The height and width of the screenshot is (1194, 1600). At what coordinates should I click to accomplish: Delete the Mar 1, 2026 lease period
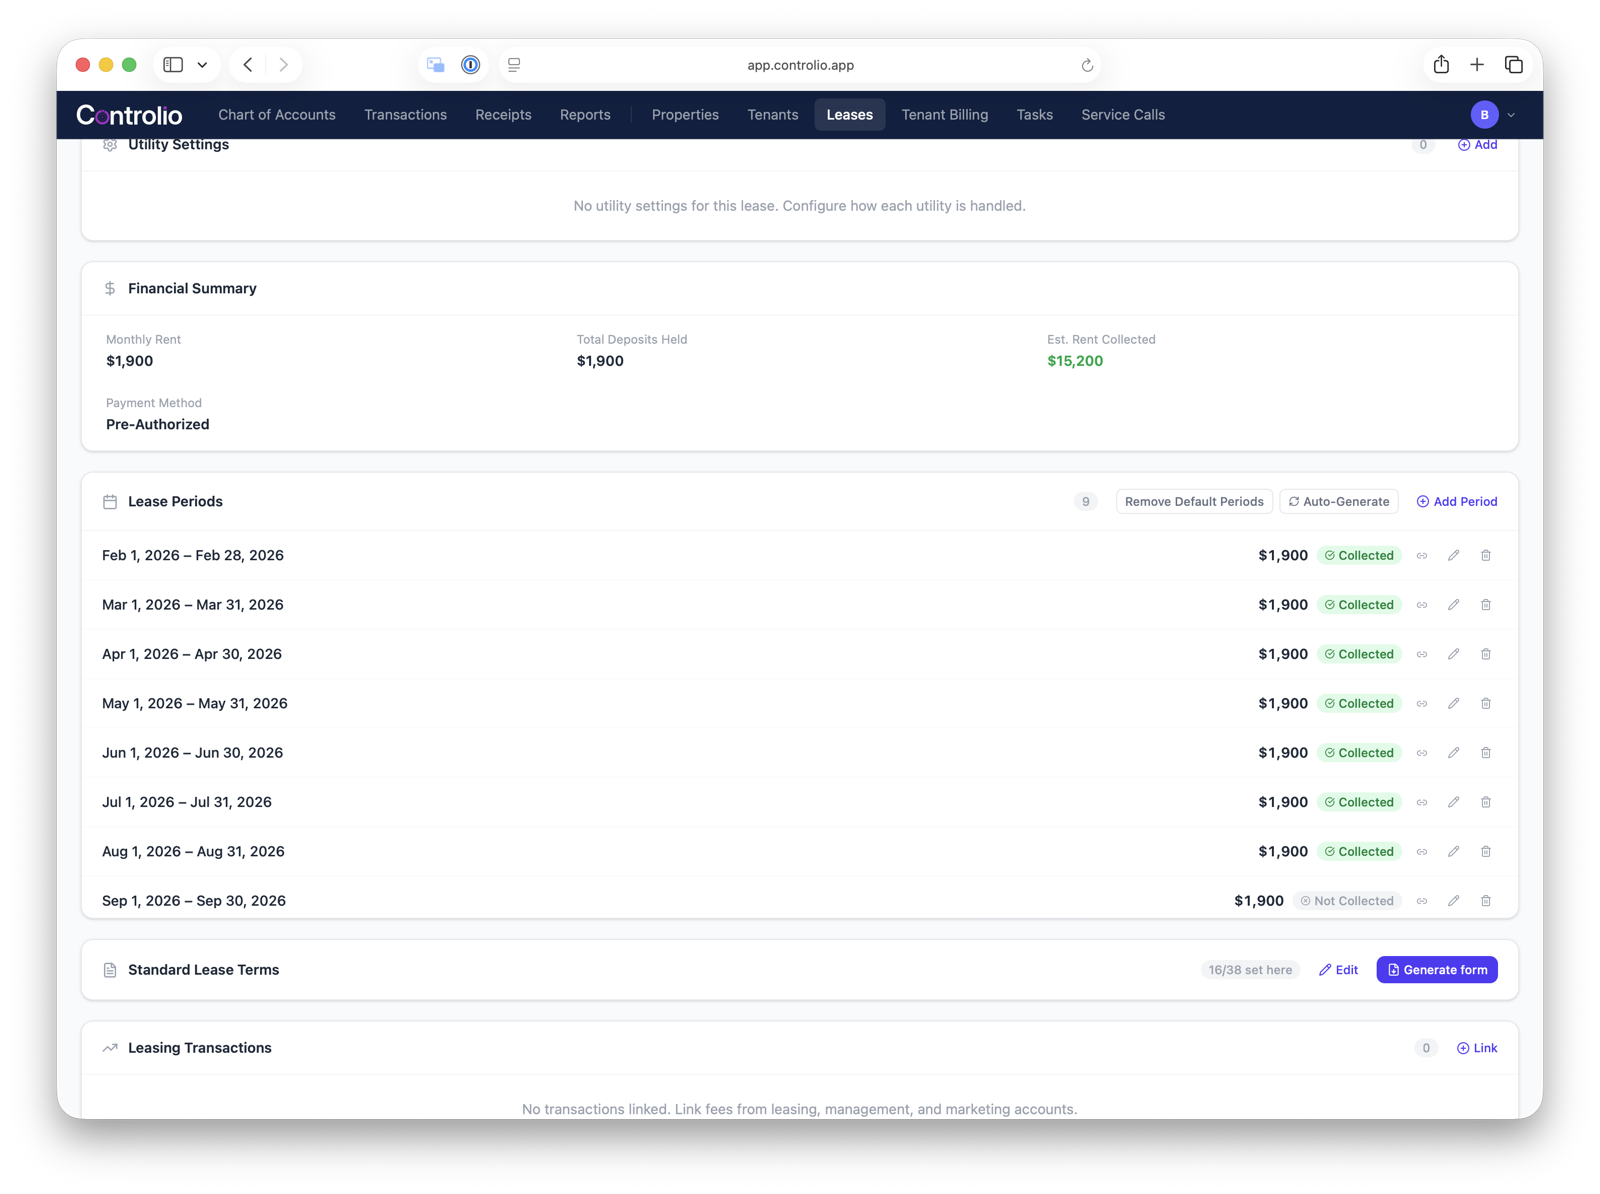click(1486, 605)
